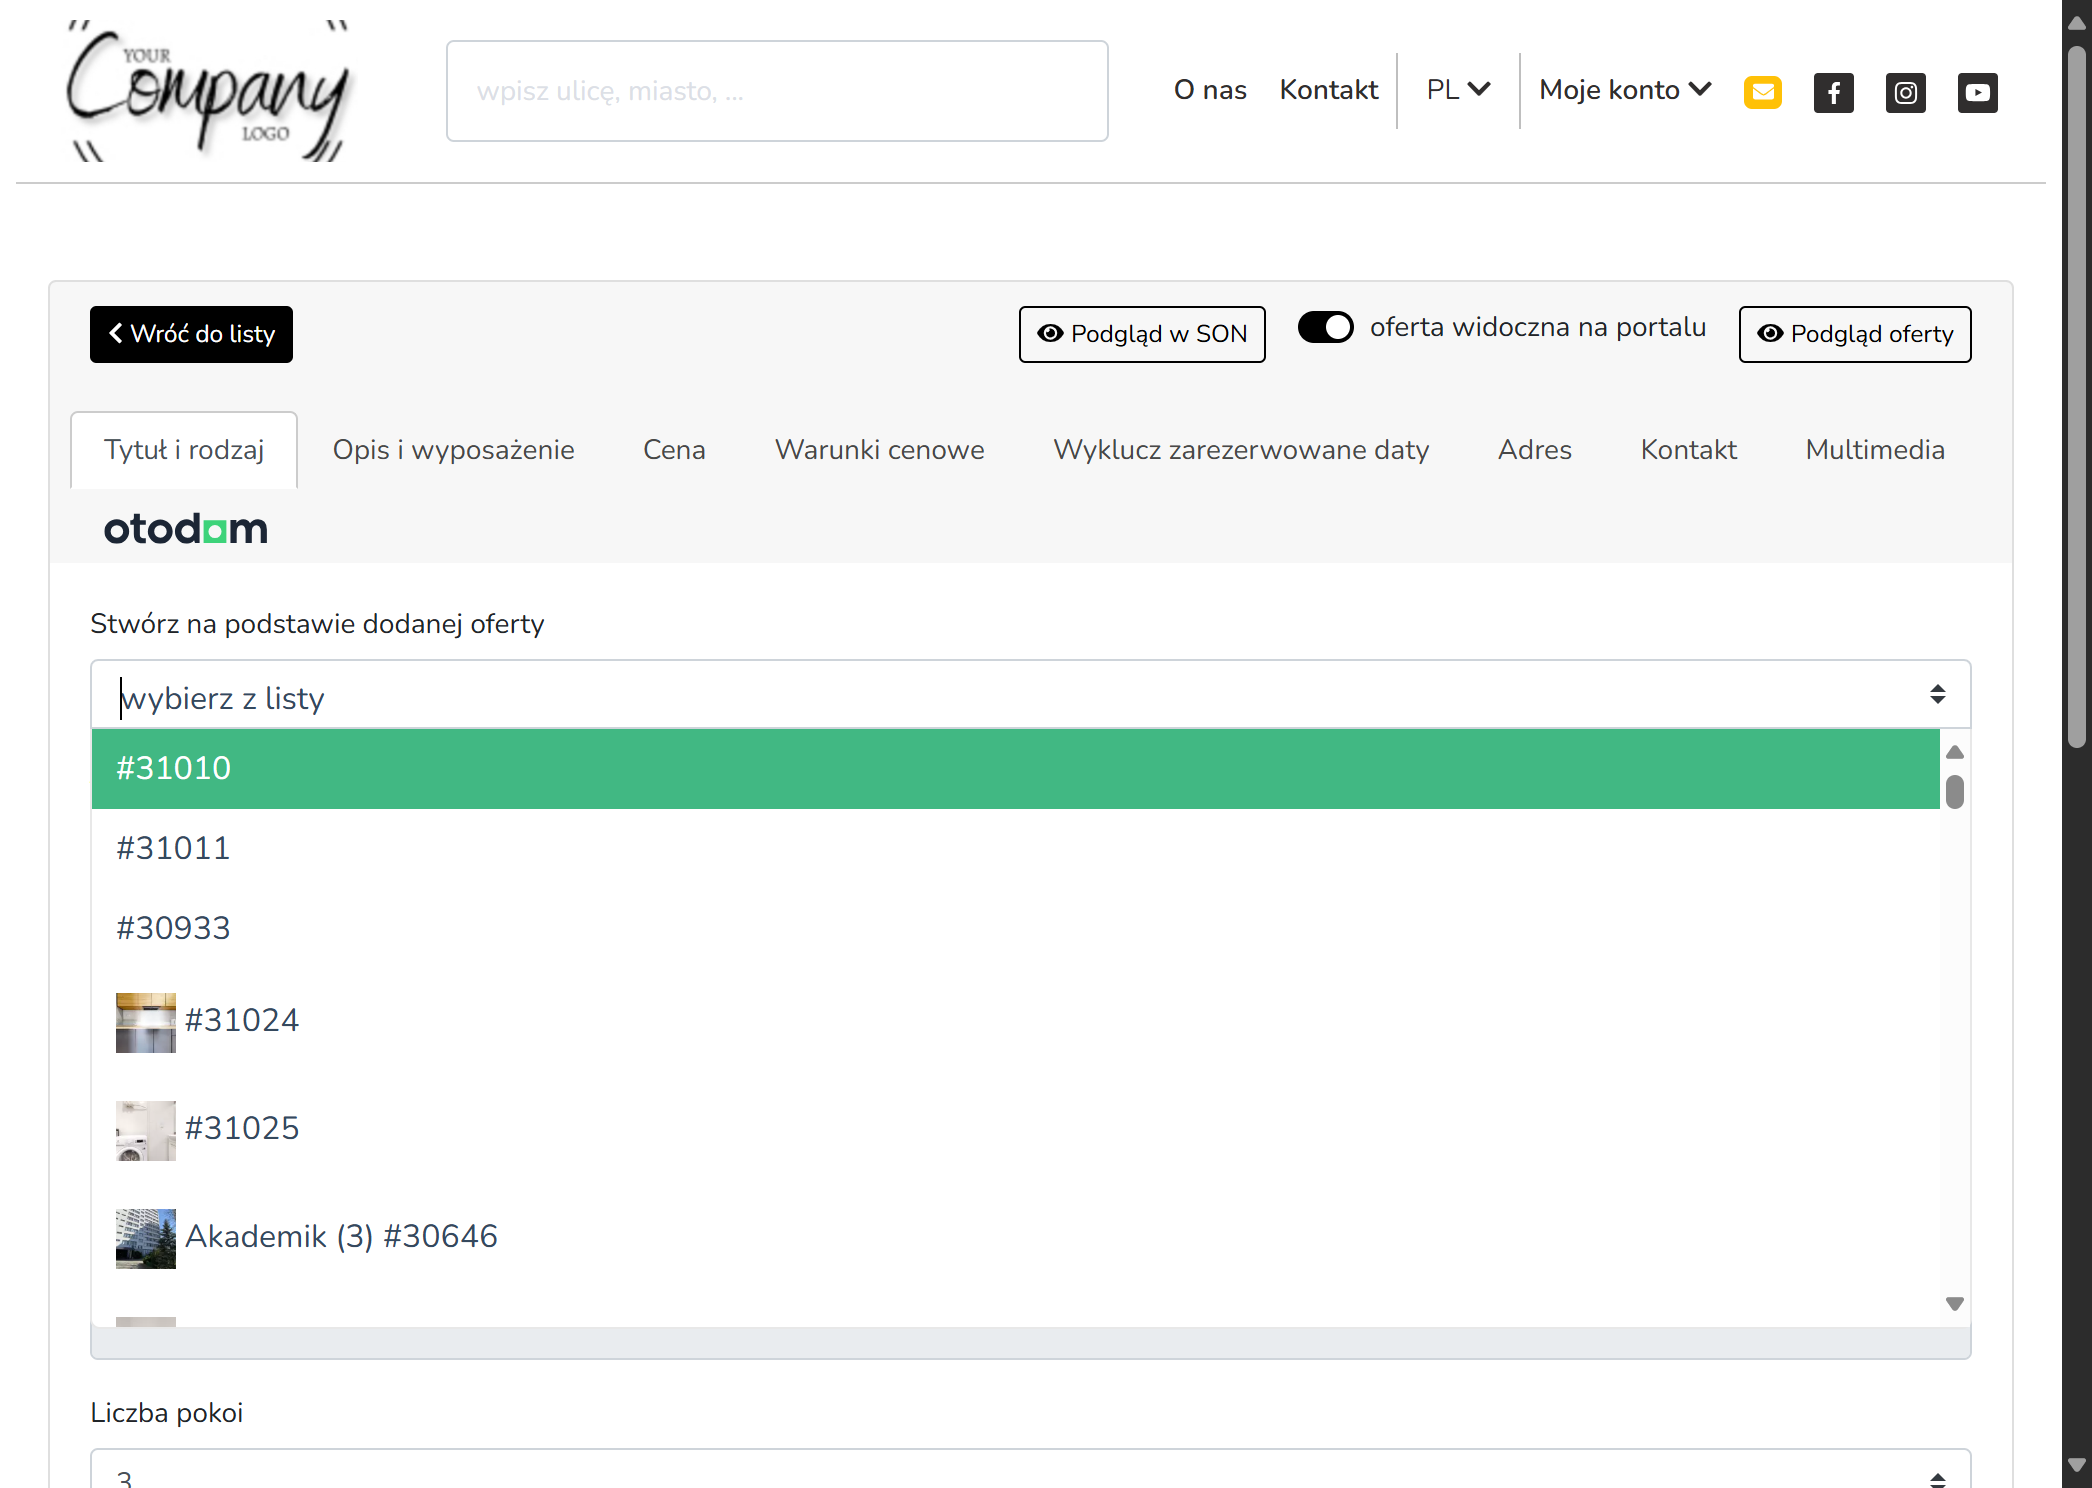Click the Podgląd w SON button
Screen dimensions: 2092x1488
tap(1142, 334)
